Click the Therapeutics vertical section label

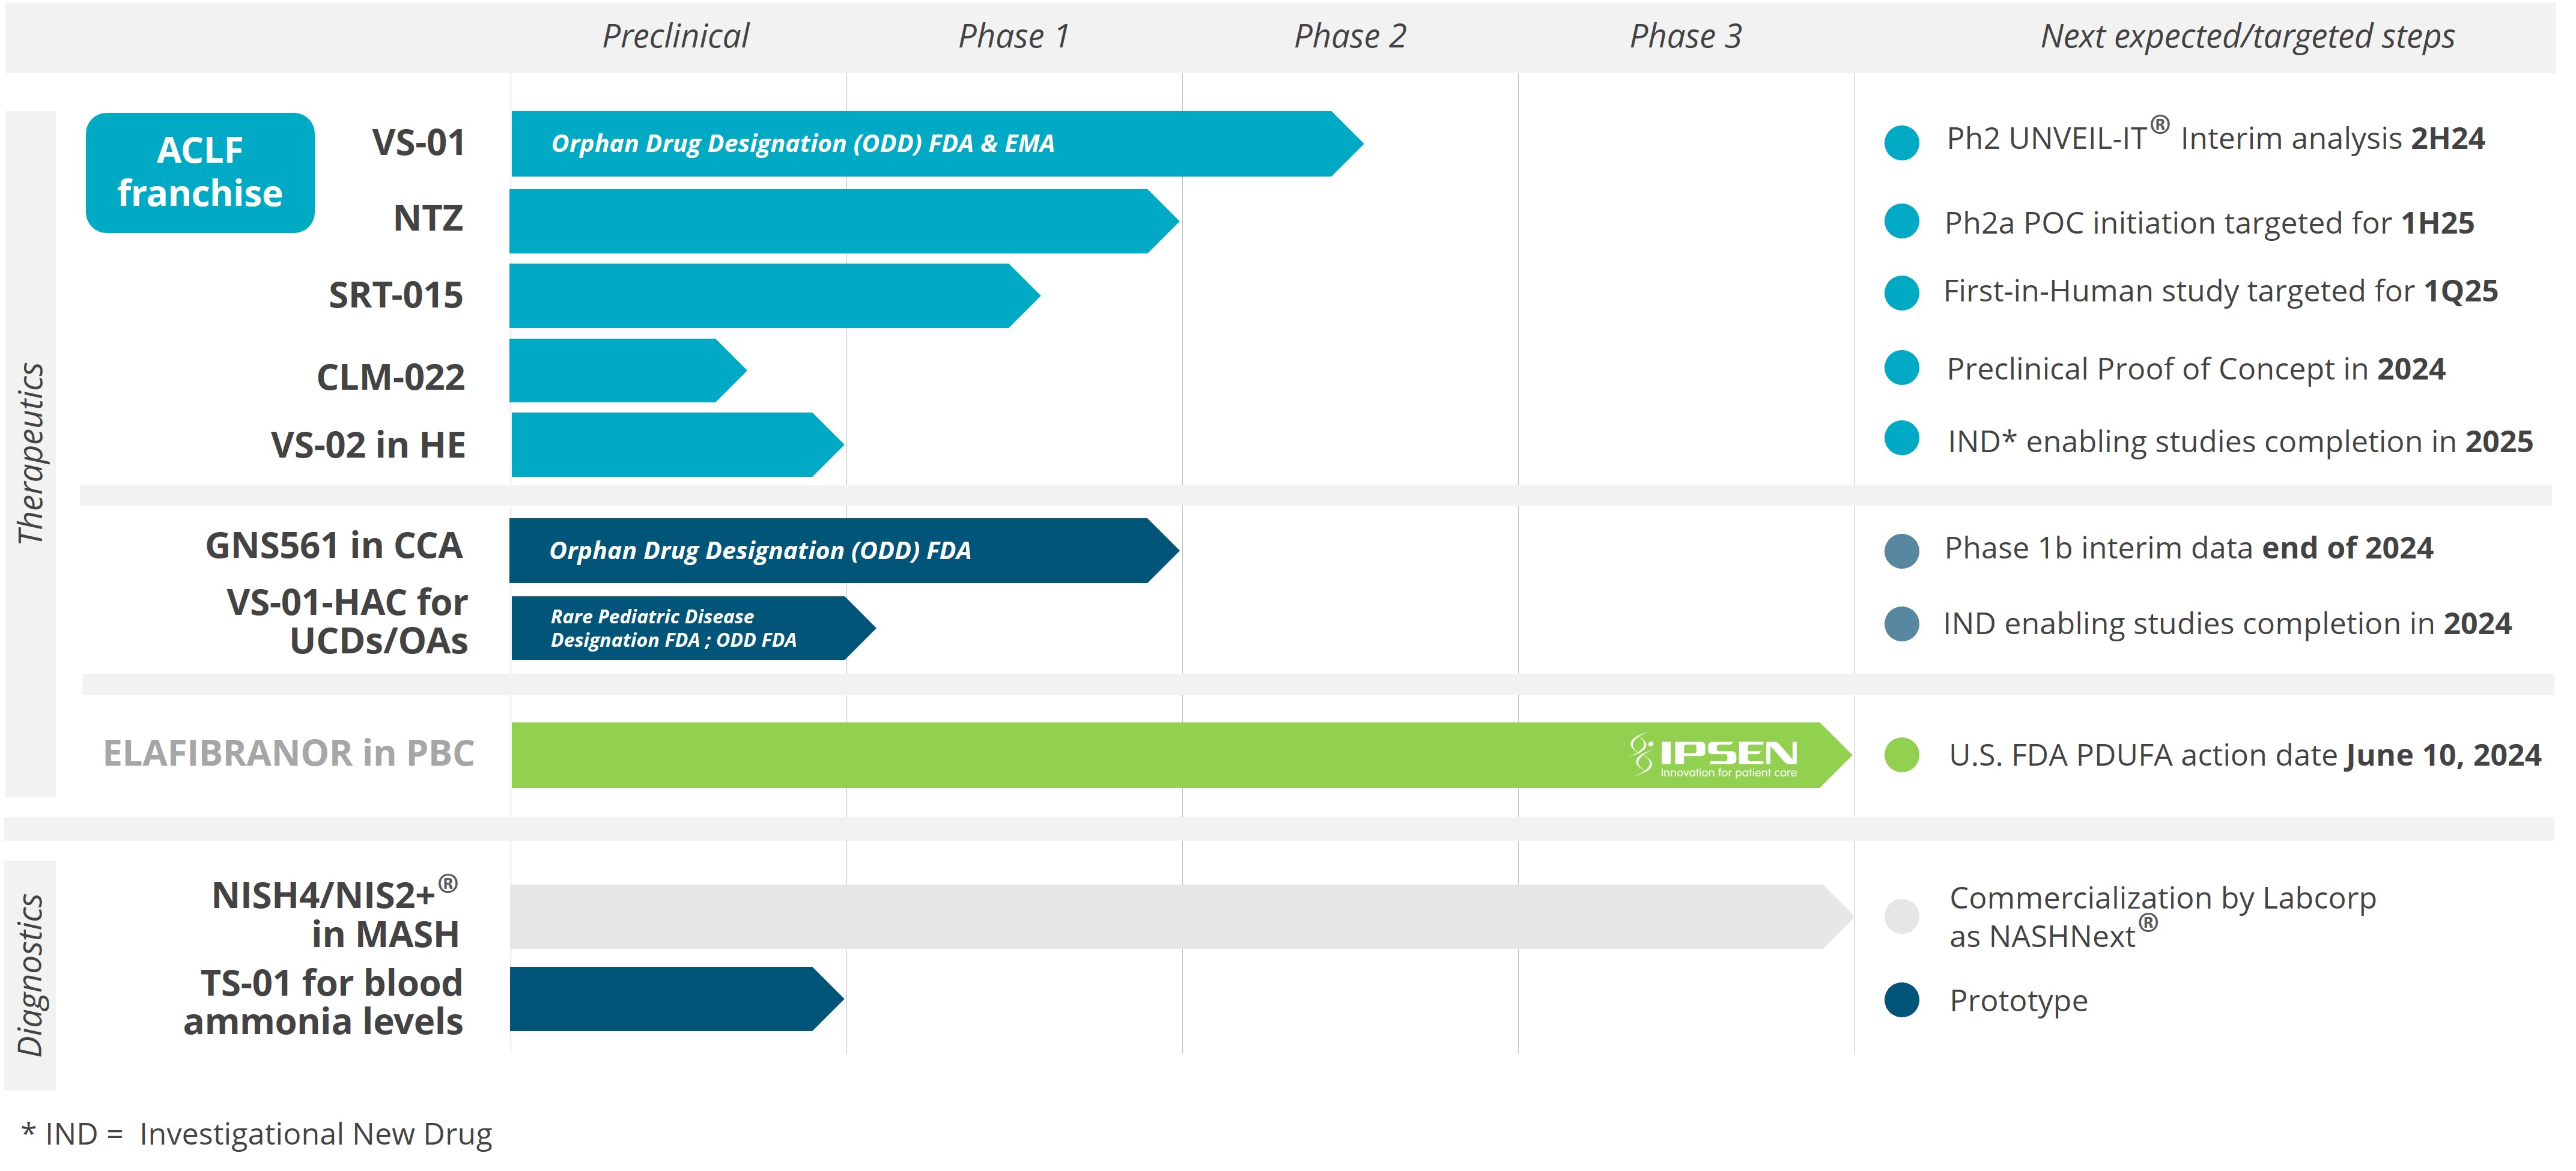pos(31,454)
